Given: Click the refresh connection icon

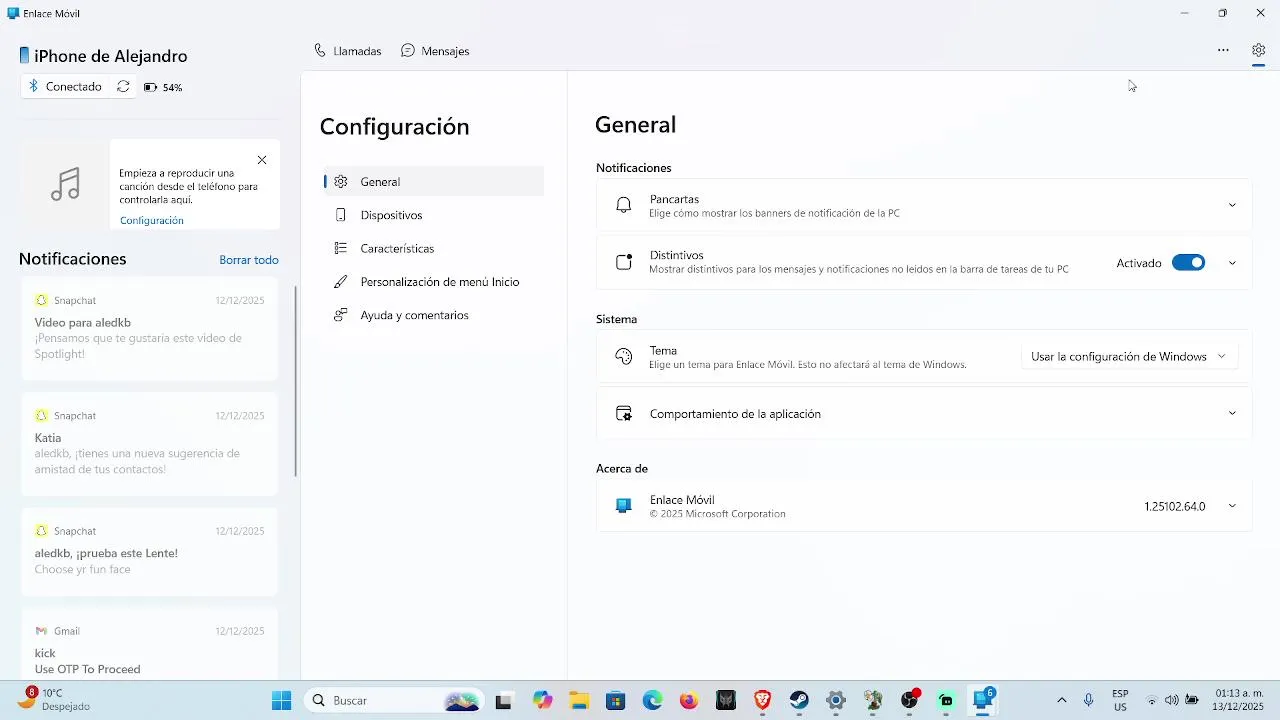Looking at the screenshot, I should [x=123, y=87].
